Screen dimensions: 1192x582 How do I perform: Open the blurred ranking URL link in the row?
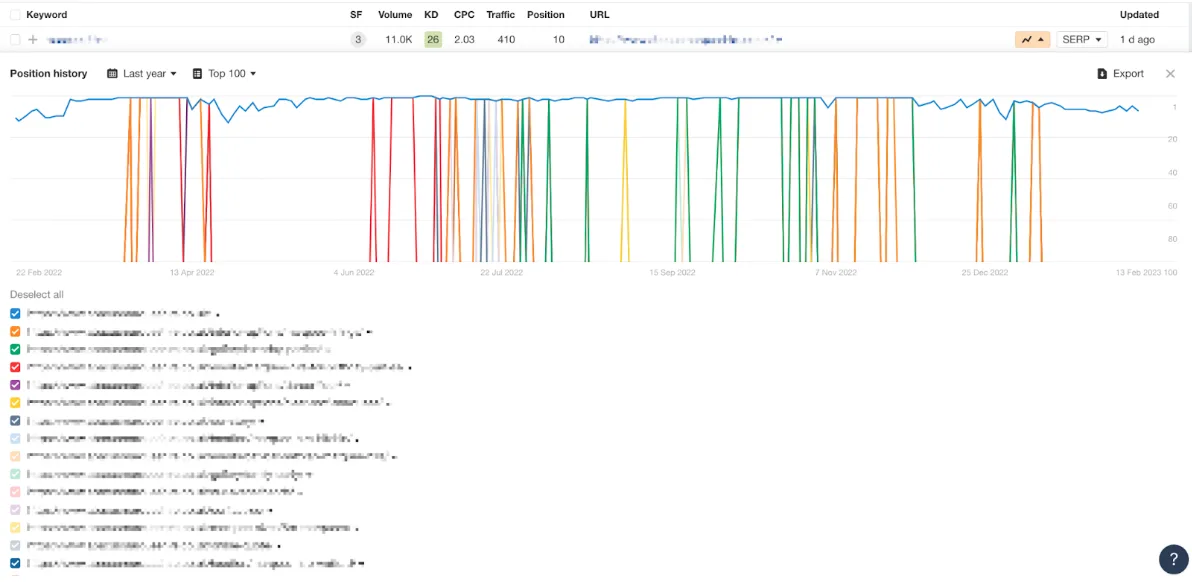pos(686,40)
